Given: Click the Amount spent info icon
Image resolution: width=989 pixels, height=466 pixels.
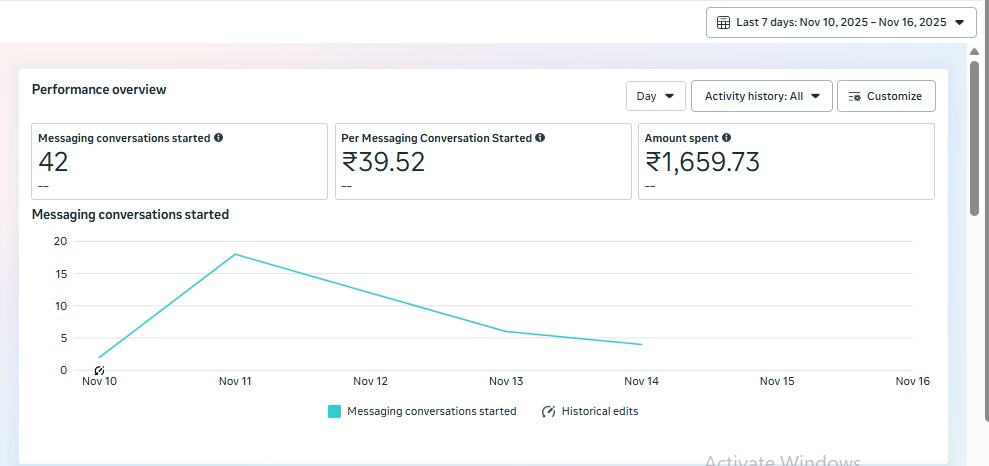Looking at the screenshot, I should click(x=727, y=138).
